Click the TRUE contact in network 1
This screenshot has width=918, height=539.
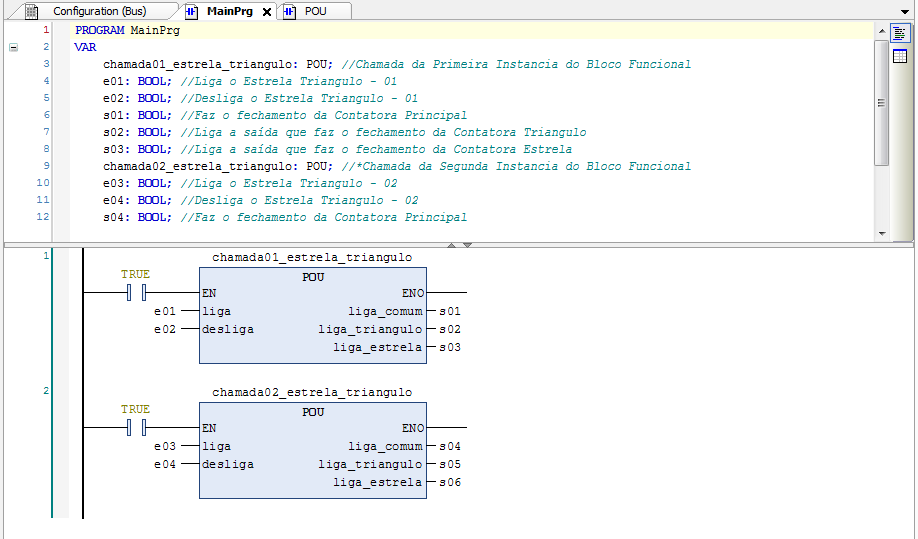(137, 293)
